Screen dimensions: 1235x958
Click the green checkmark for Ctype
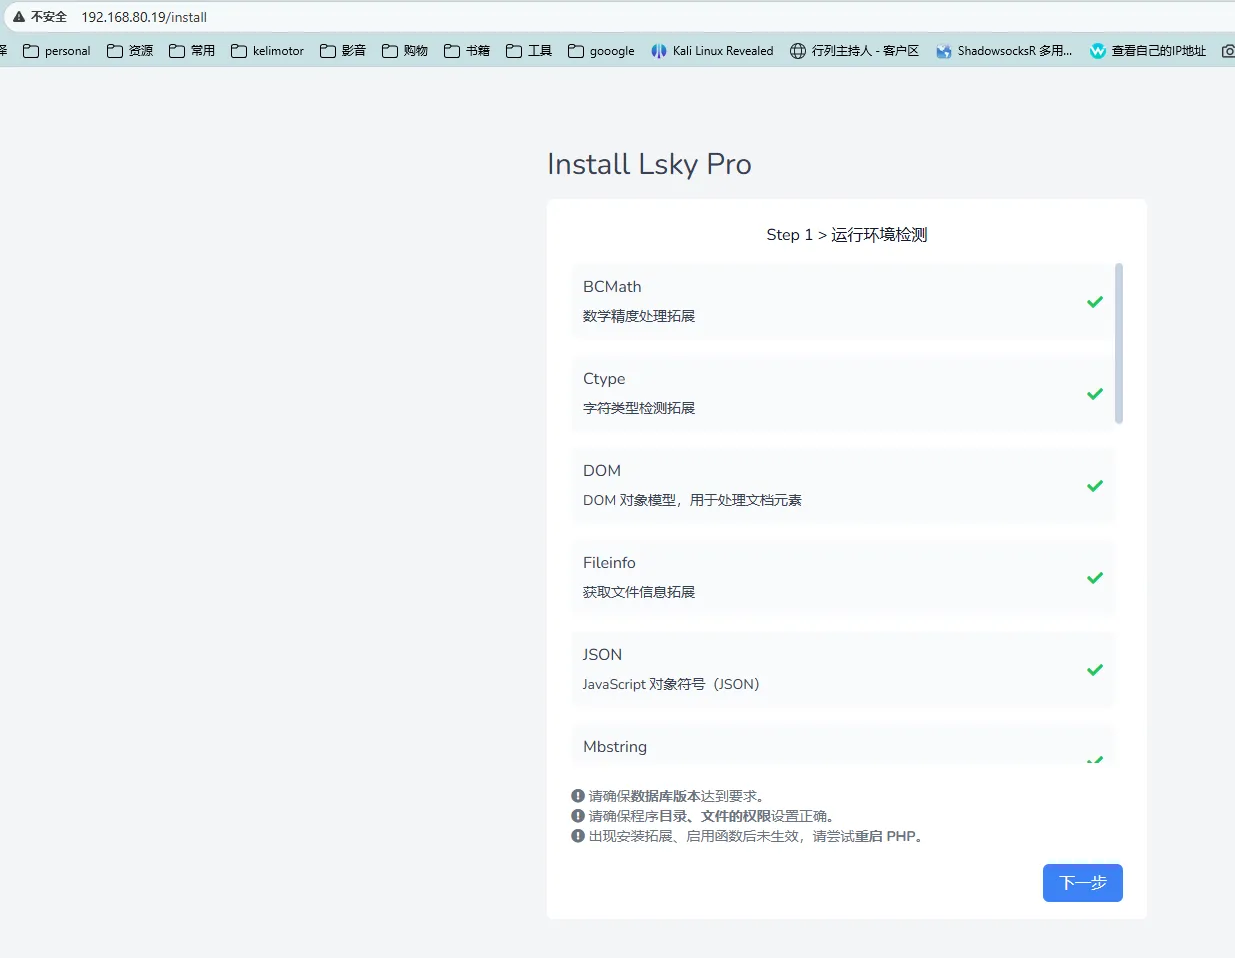(x=1095, y=394)
